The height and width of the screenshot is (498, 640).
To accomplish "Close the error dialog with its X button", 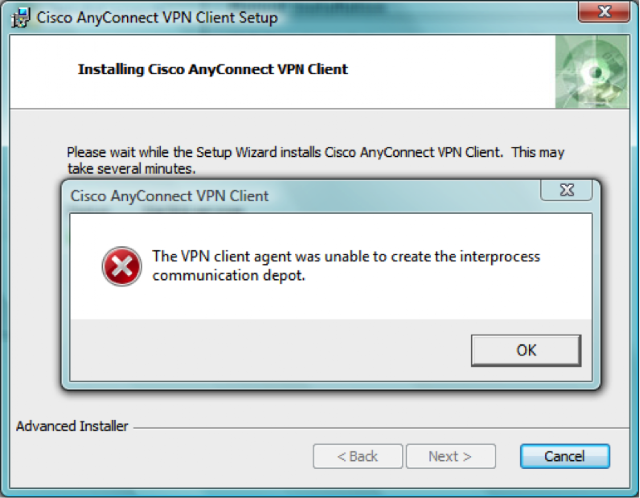I will click(567, 190).
